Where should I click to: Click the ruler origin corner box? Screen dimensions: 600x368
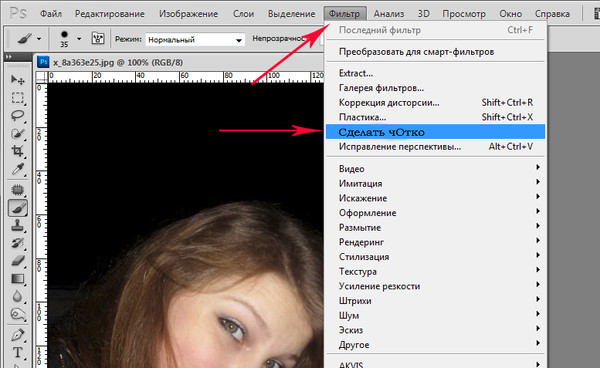(41, 77)
